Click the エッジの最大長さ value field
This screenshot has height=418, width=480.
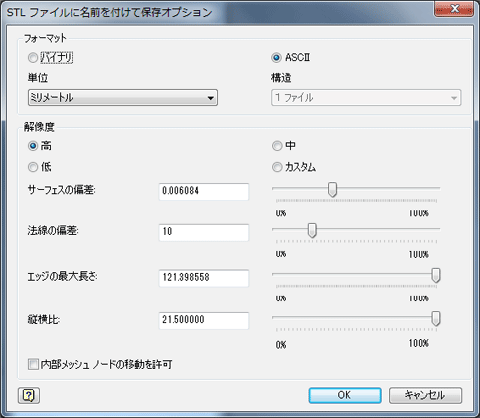204,278
